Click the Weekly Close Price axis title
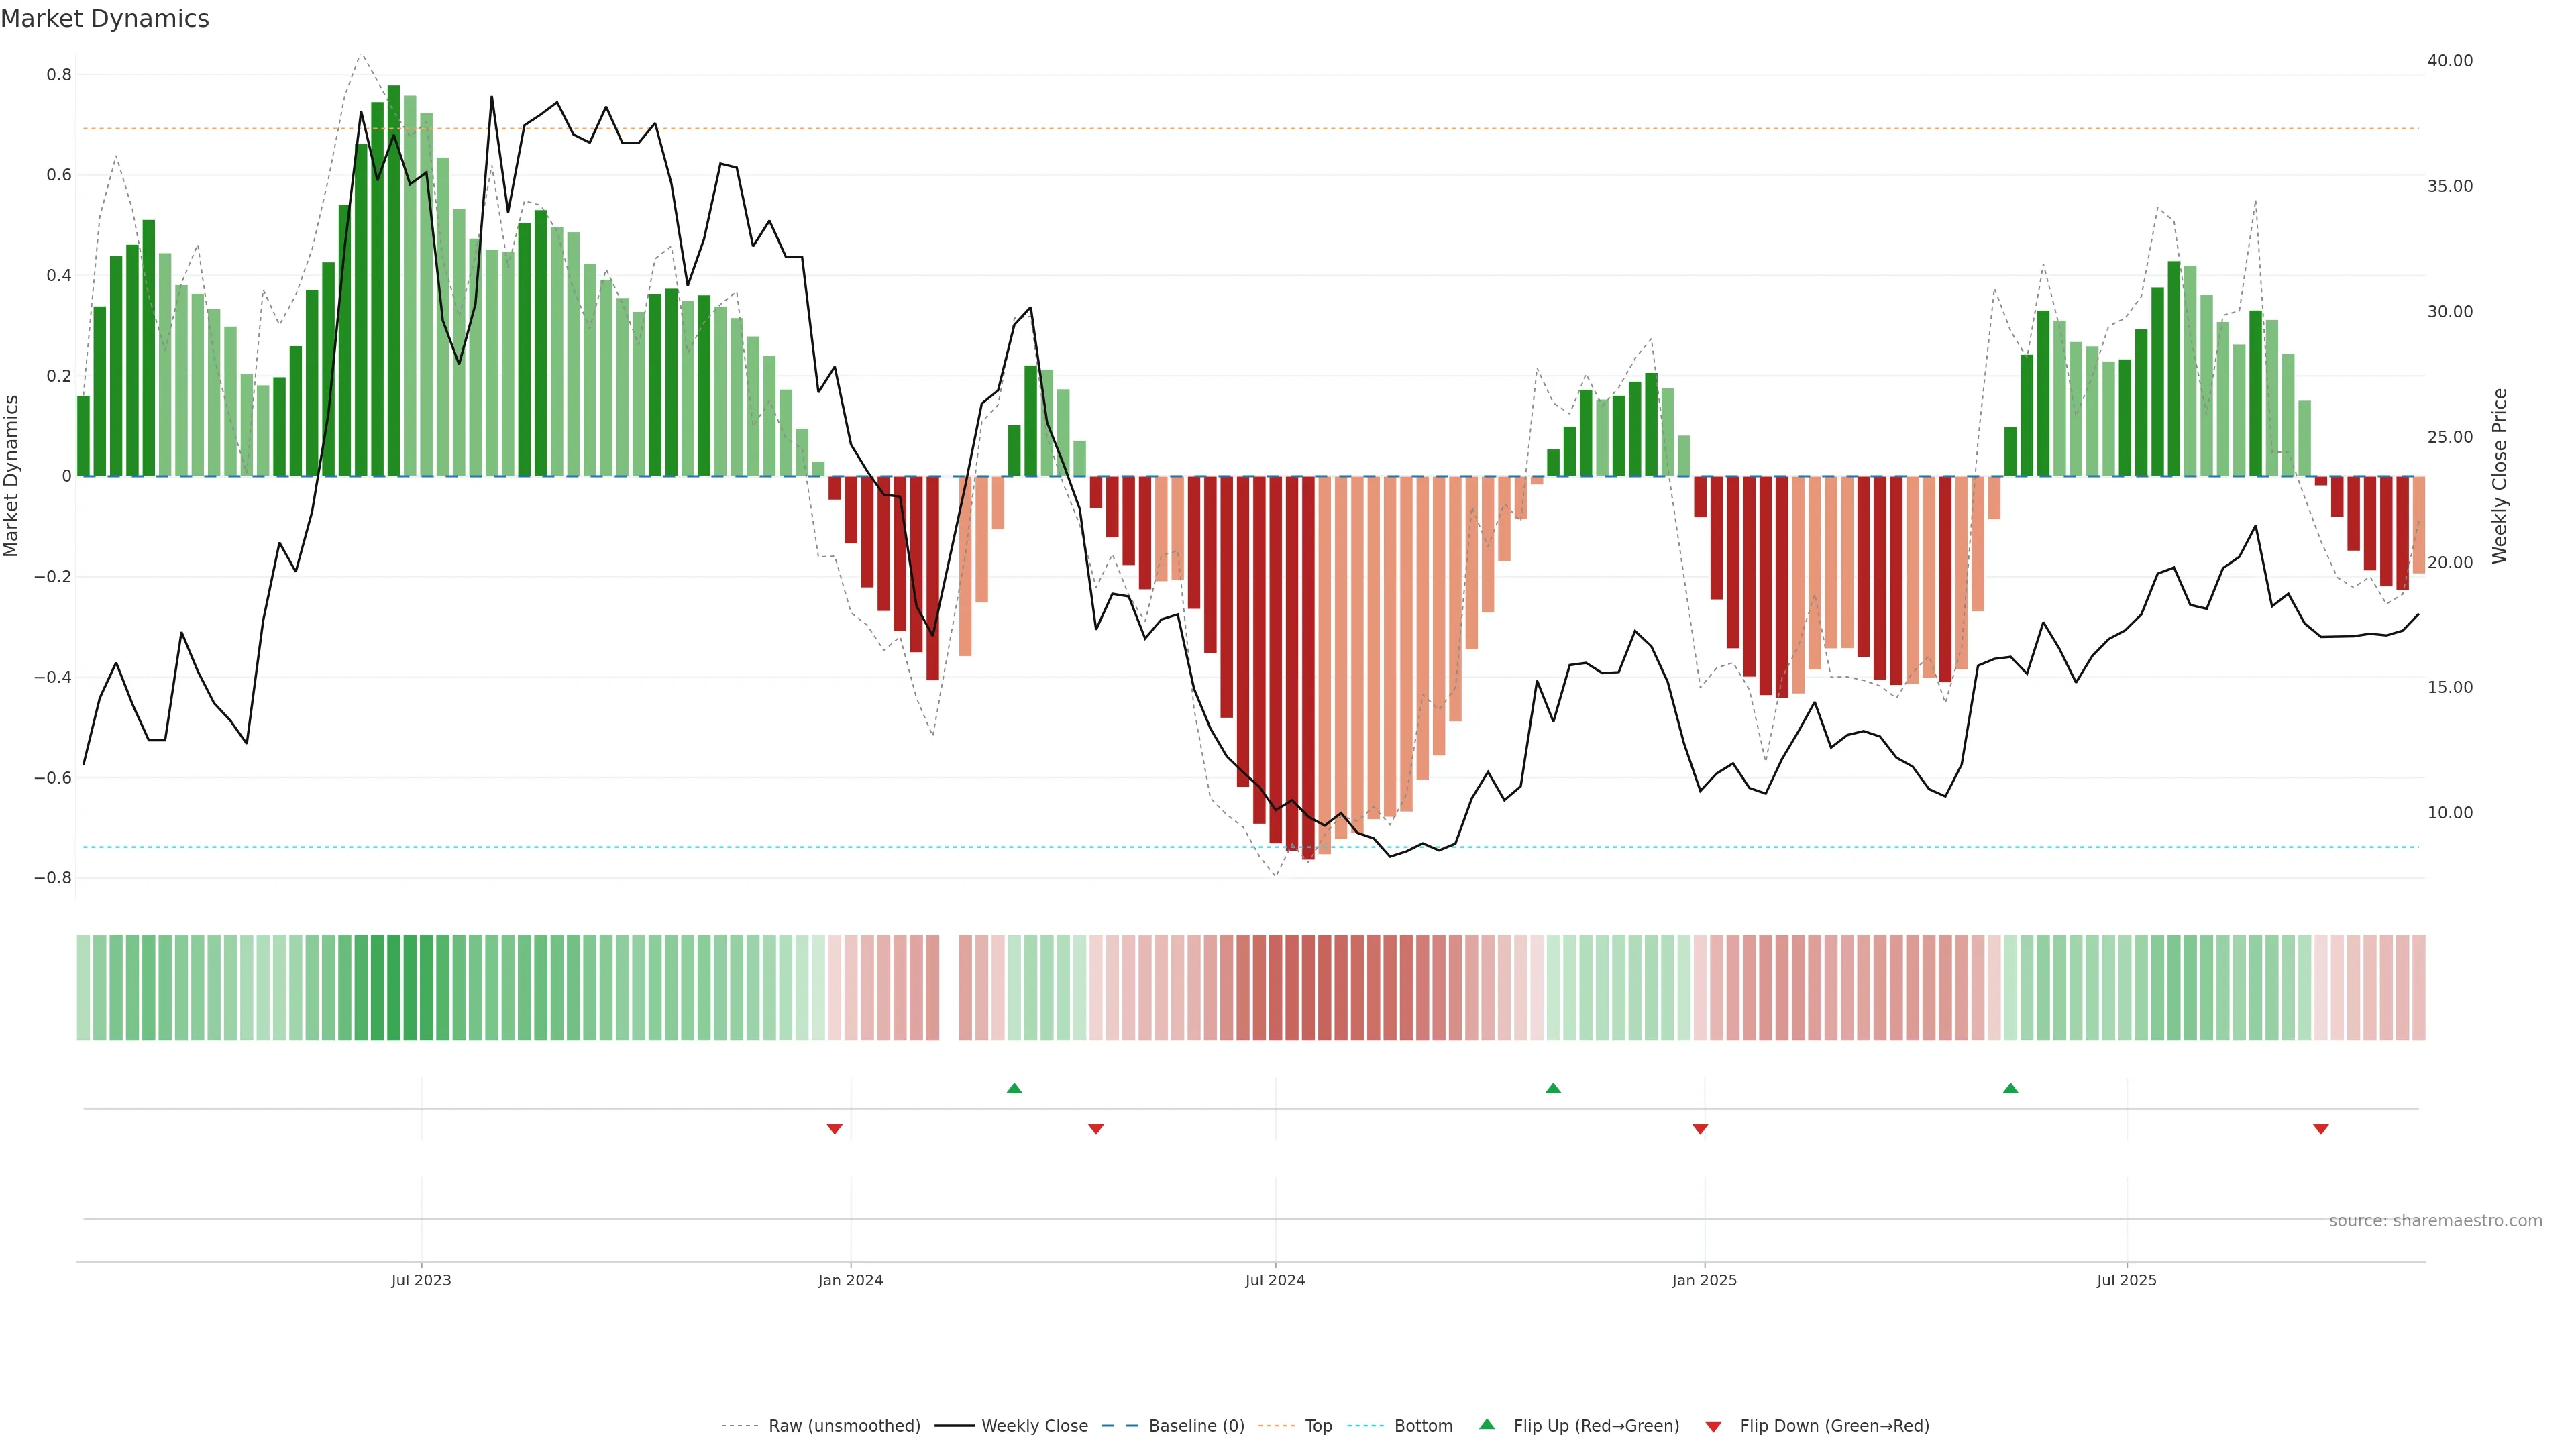Image resolution: width=2576 pixels, height=1449 pixels. 2500,476
